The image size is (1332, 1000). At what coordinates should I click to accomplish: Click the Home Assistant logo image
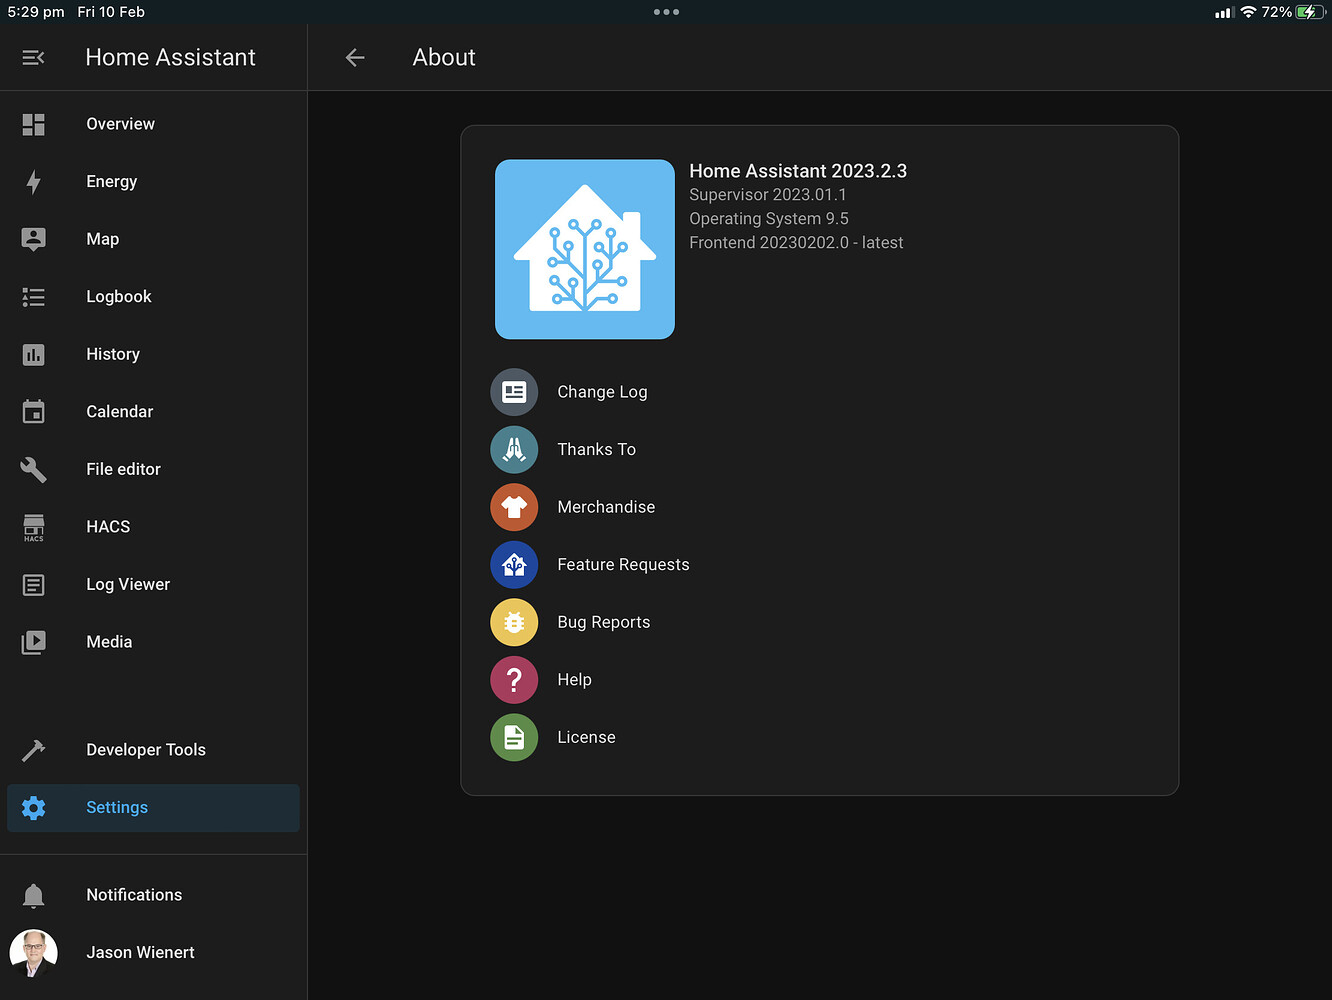tap(584, 249)
